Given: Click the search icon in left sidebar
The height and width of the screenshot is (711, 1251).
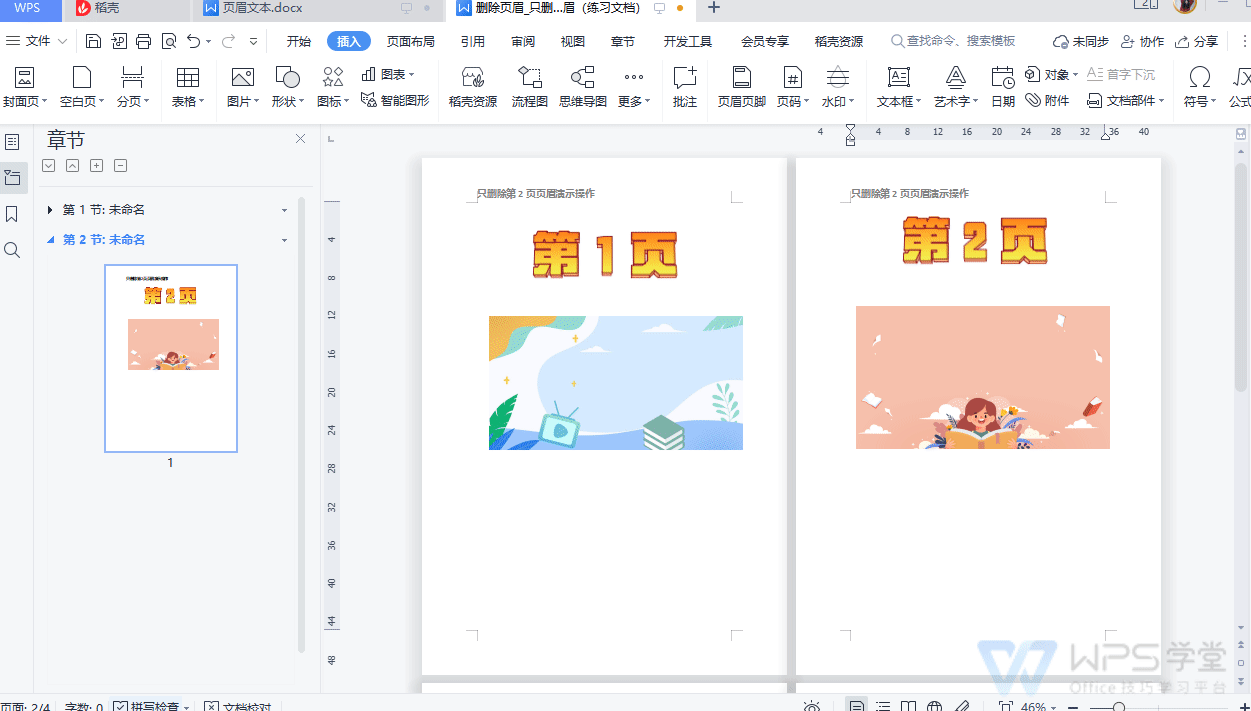Looking at the screenshot, I should click(12, 250).
